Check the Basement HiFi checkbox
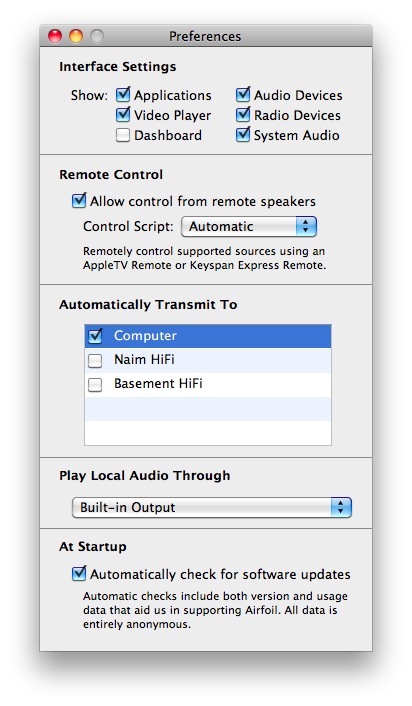This screenshot has width=412, height=706. (95, 385)
